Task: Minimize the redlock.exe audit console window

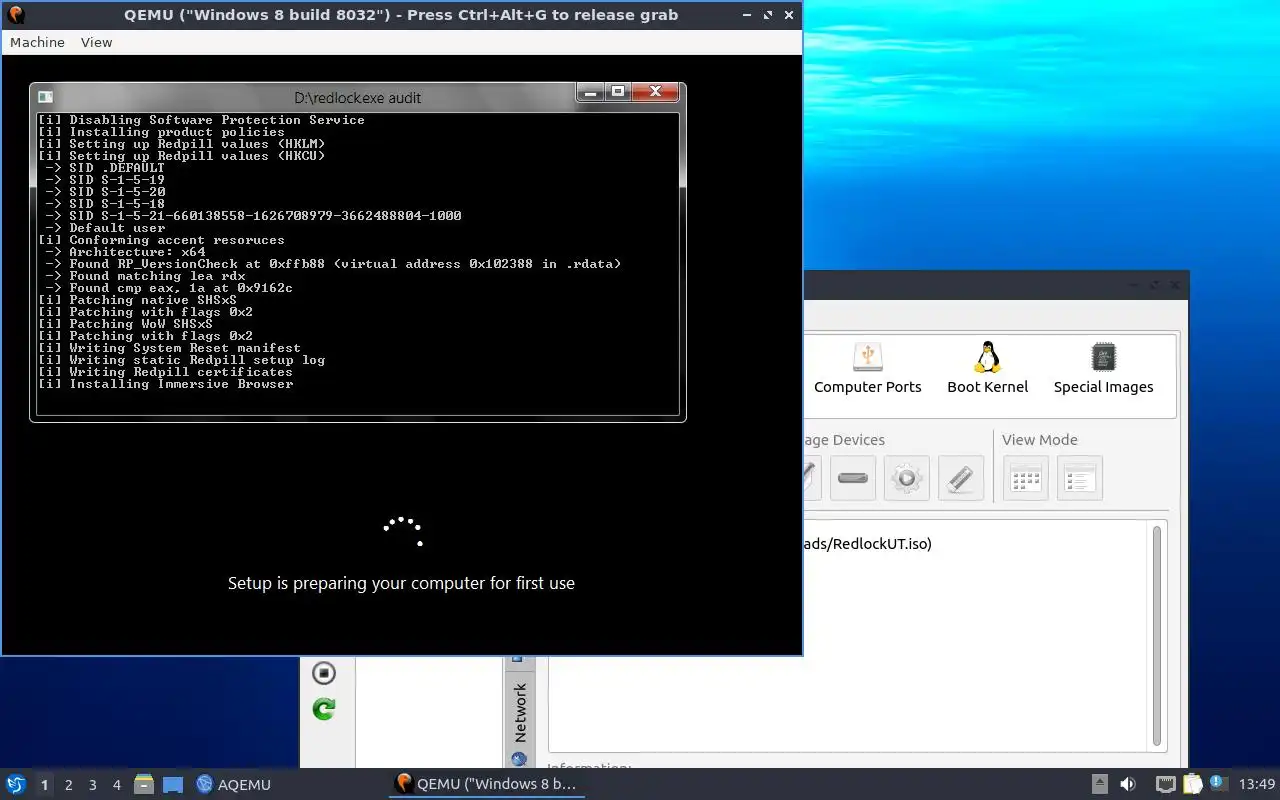Action: click(x=591, y=91)
